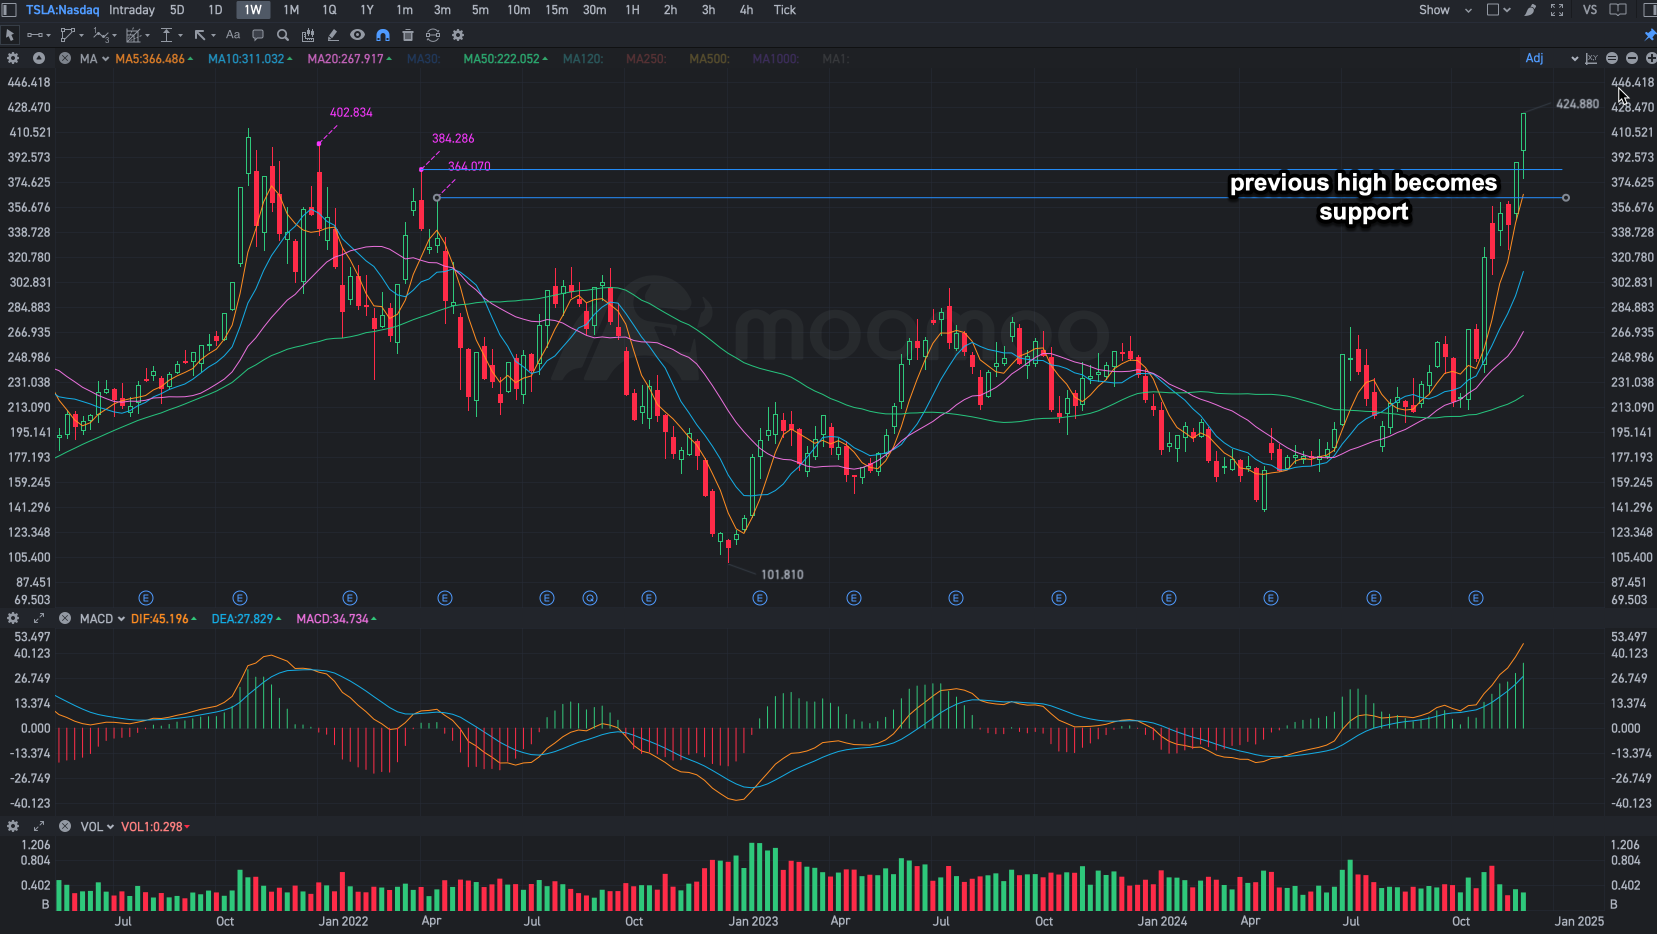Select the Fibonacci grid drawing tool
This screenshot has height=934, width=1657.
tap(133, 35)
